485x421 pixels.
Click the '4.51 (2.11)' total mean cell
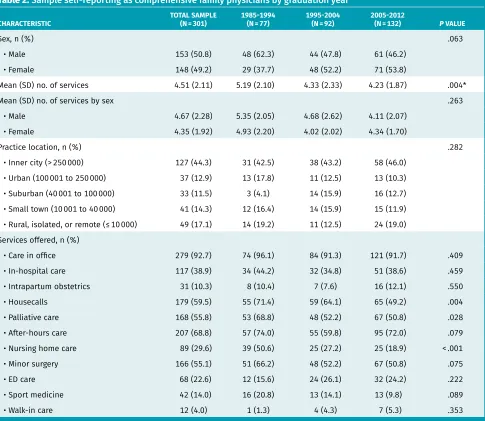pos(193,85)
